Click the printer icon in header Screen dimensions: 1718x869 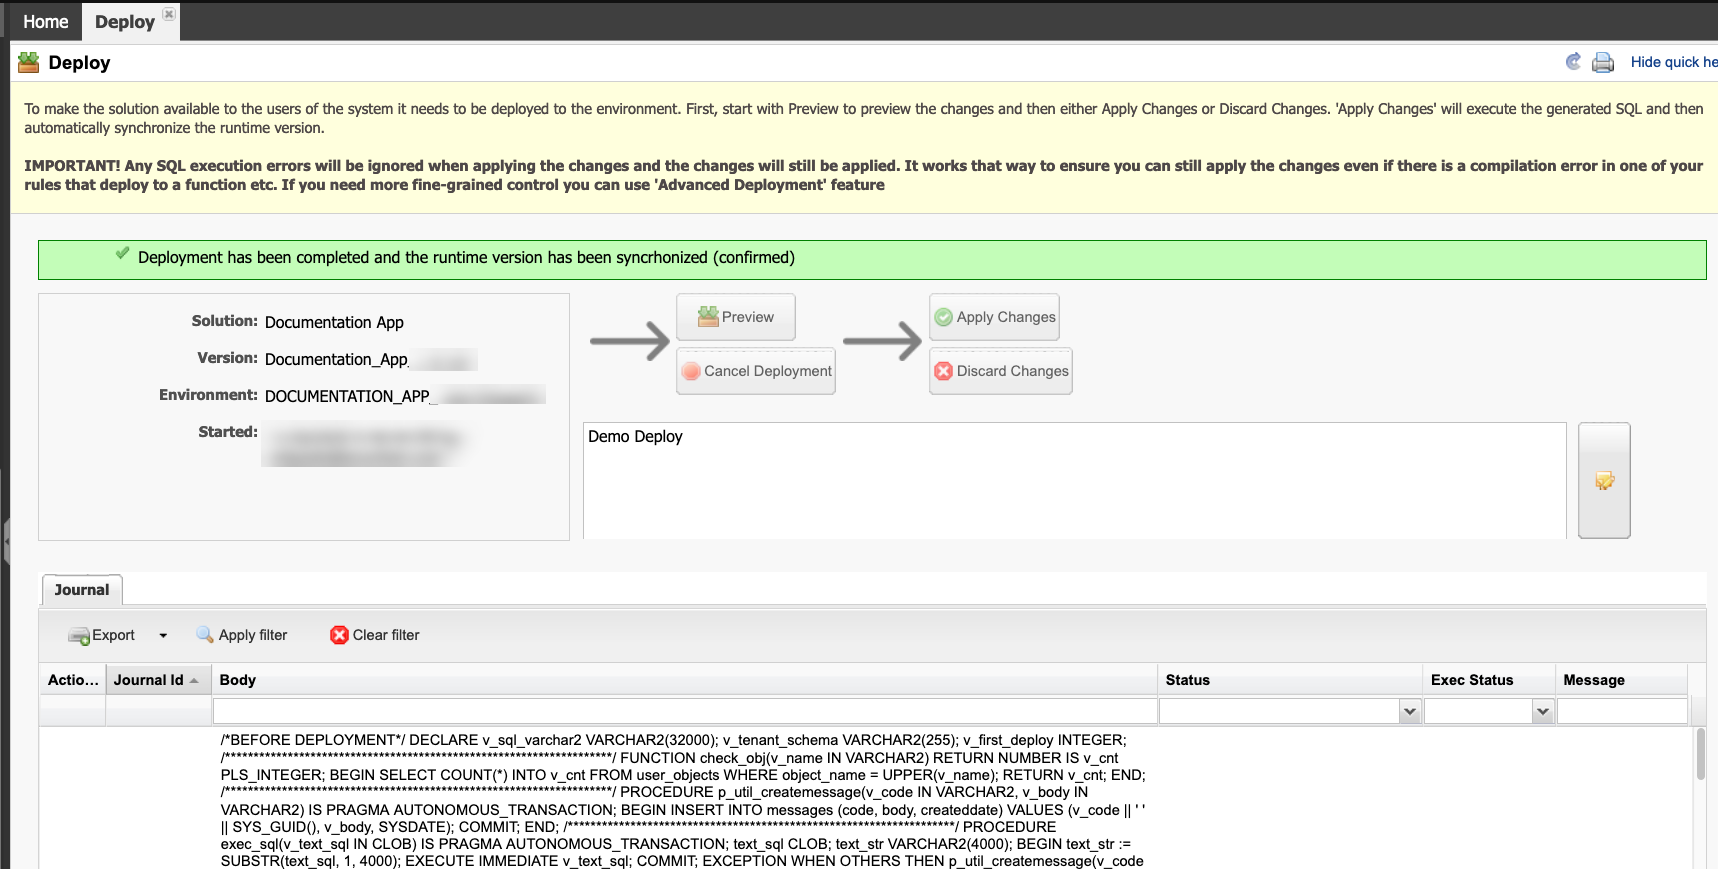pyautogui.click(x=1603, y=62)
